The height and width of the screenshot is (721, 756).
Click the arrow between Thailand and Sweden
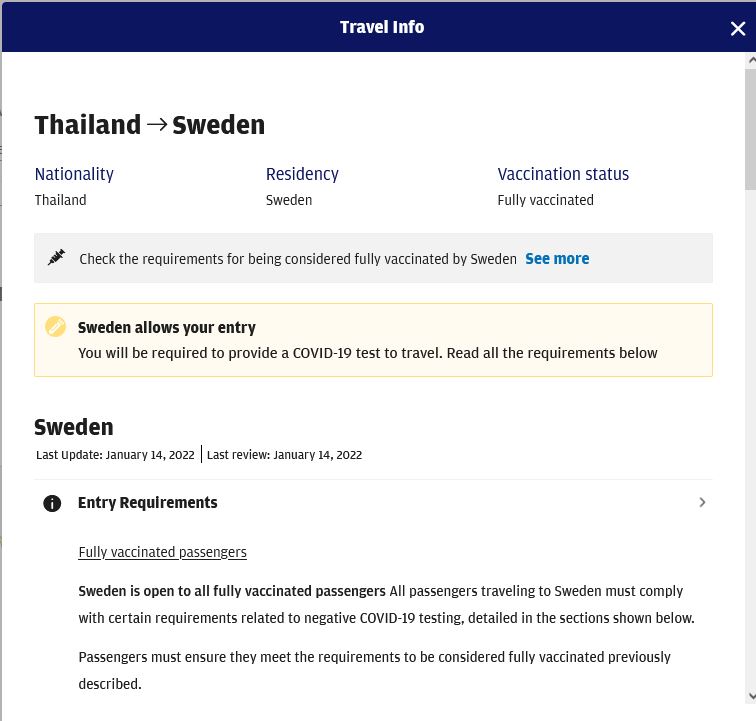[157, 125]
